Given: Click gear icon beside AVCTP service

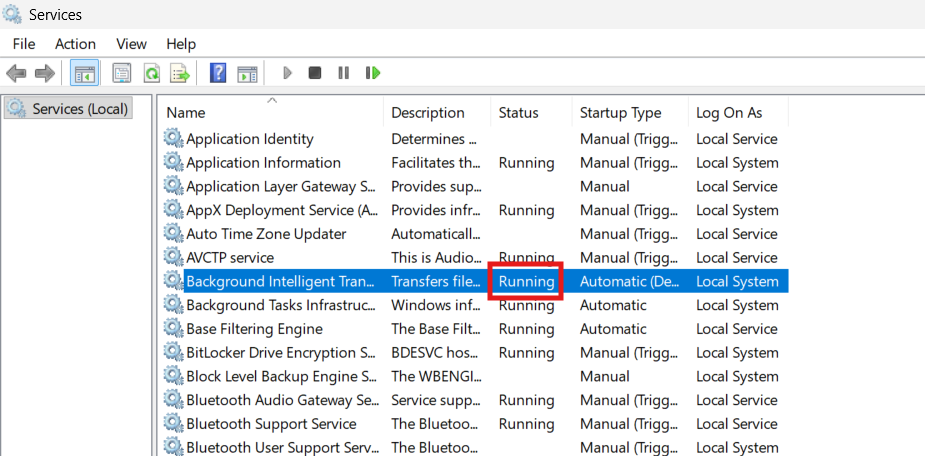Looking at the screenshot, I should (173, 257).
